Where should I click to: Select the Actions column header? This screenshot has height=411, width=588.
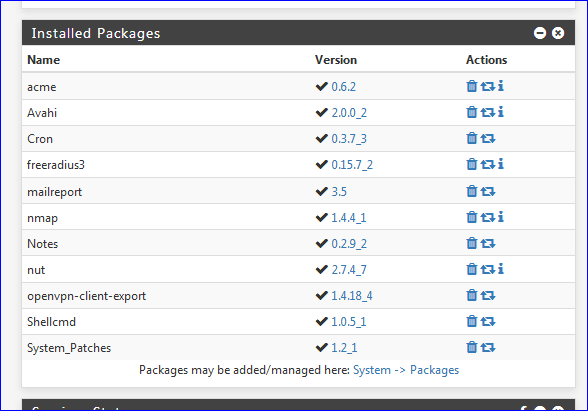tap(486, 60)
